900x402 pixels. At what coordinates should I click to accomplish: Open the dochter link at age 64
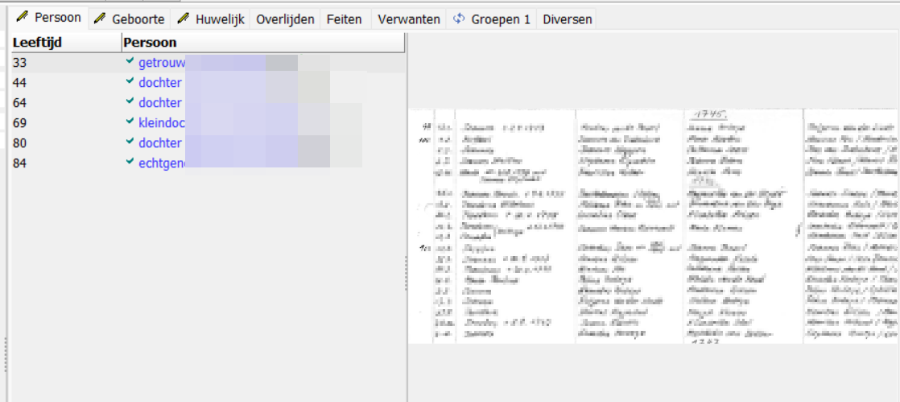point(160,103)
